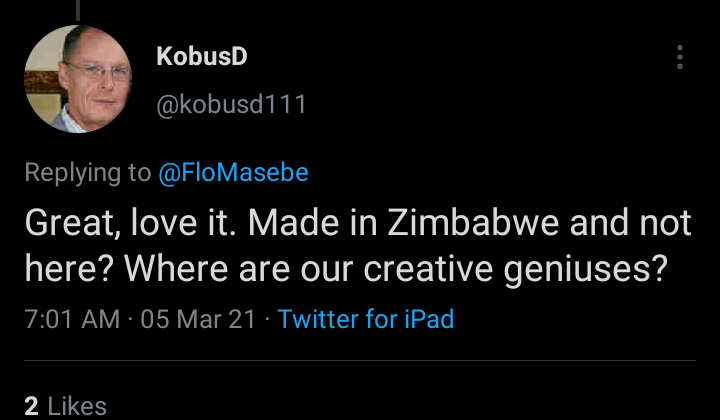The image size is (720, 420).
Task: Tap the word 'geniuses?' in the tweet
Action: (x=585, y=271)
